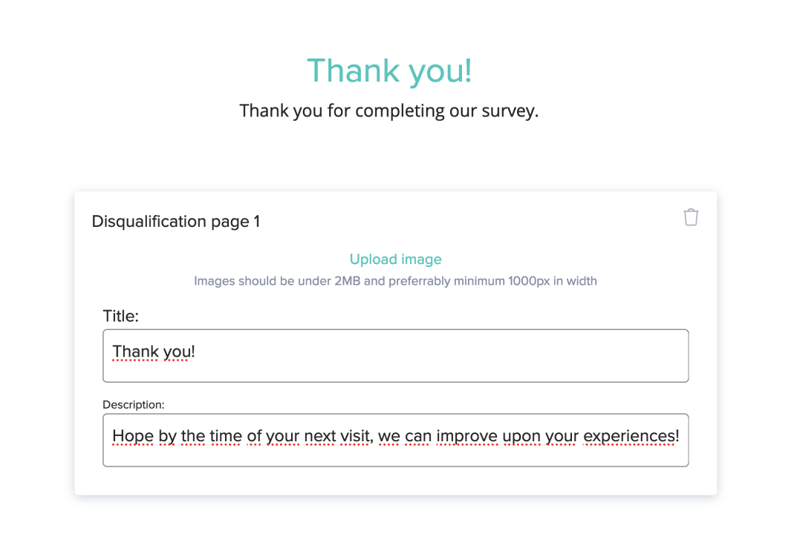Click the Description: field label
This screenshot has height=534, width=800.
coord(134,404)
